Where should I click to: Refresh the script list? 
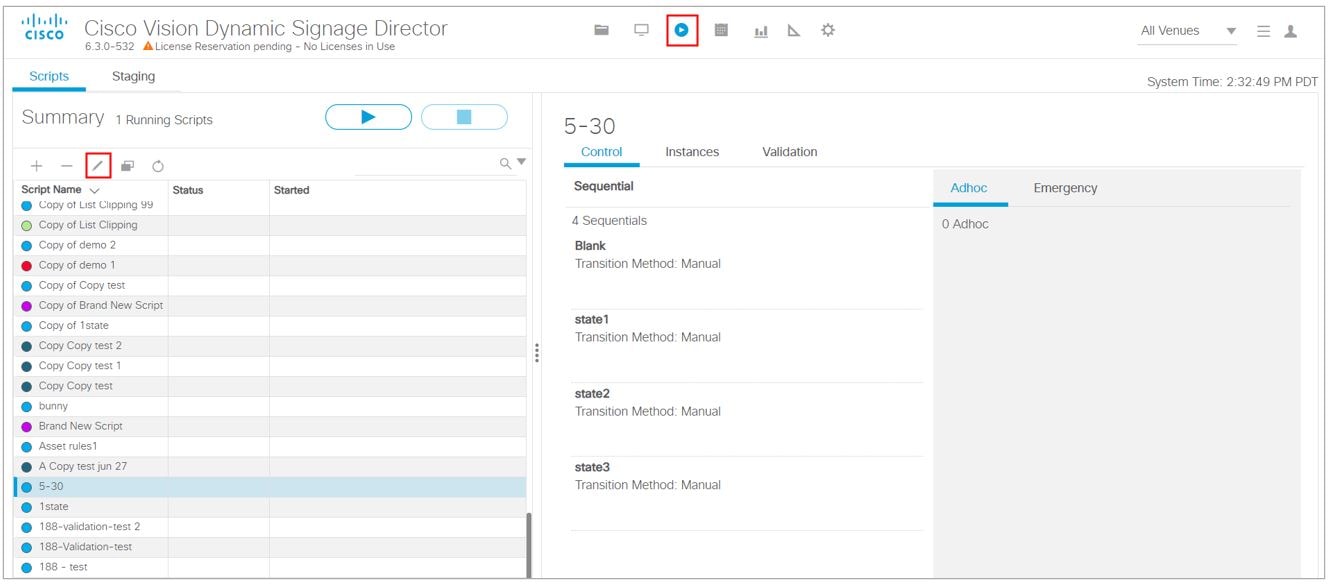point(158,165)
